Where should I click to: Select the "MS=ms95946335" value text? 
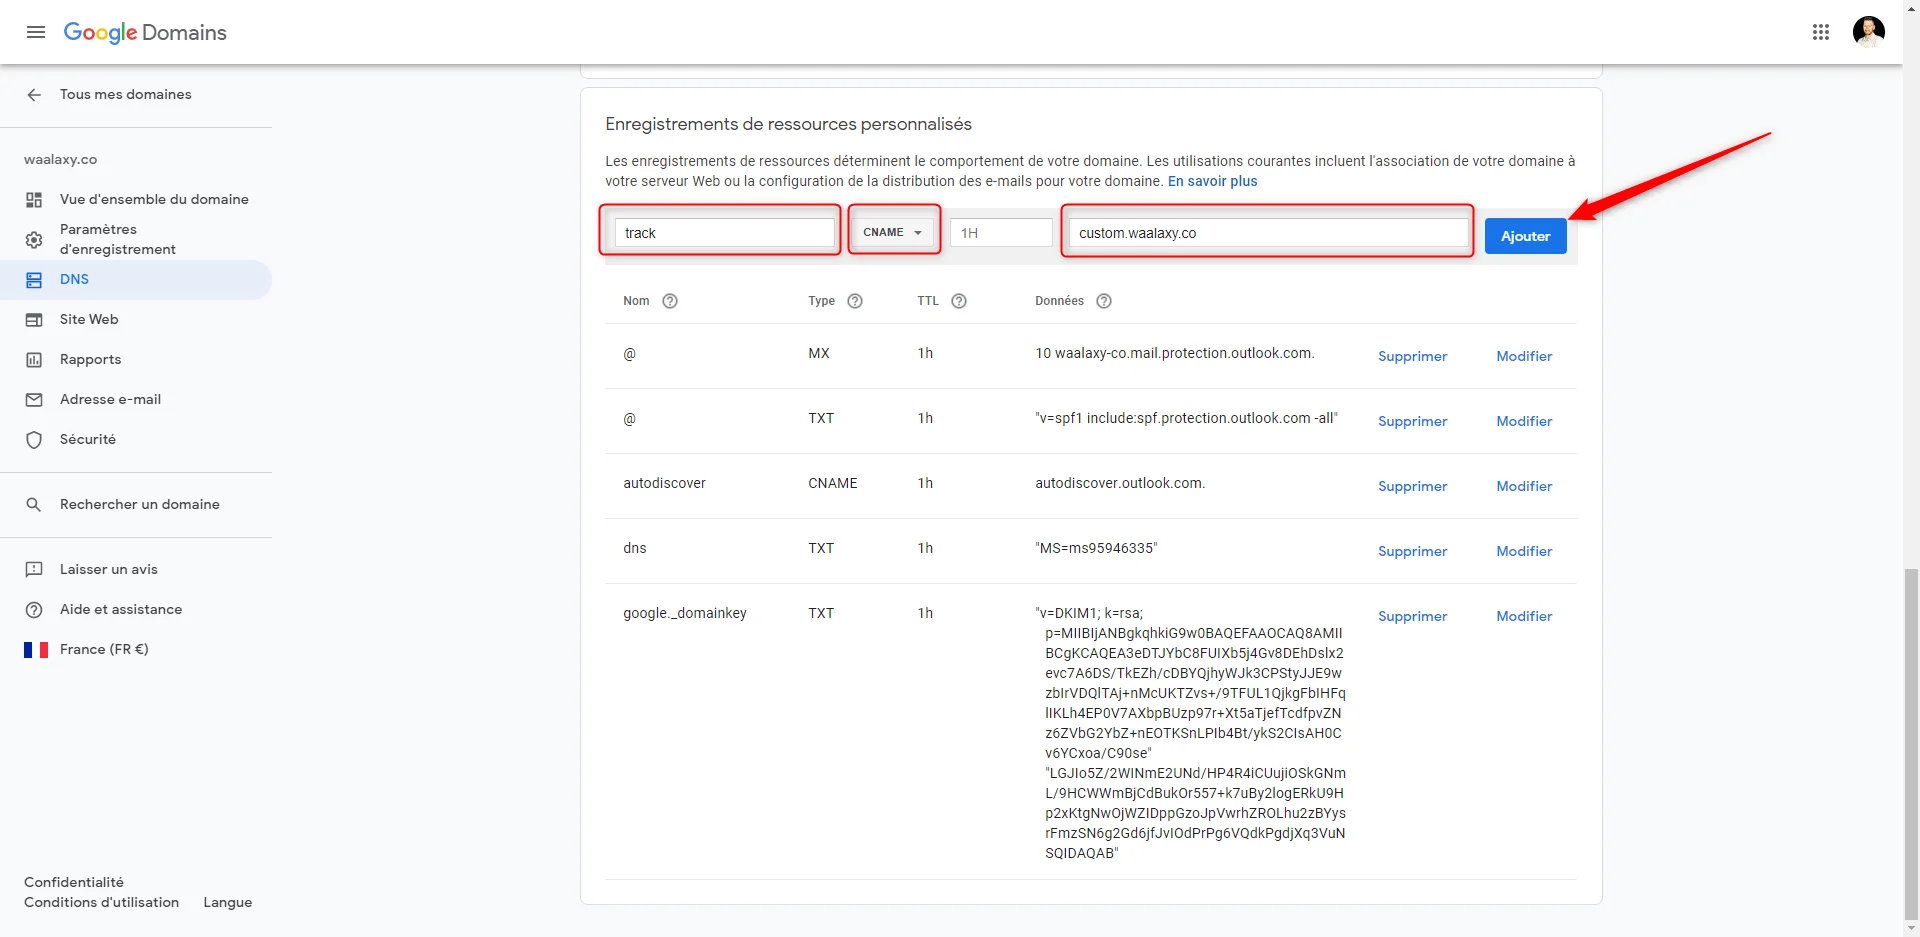pyautogui.click(x=1096, y=548)
